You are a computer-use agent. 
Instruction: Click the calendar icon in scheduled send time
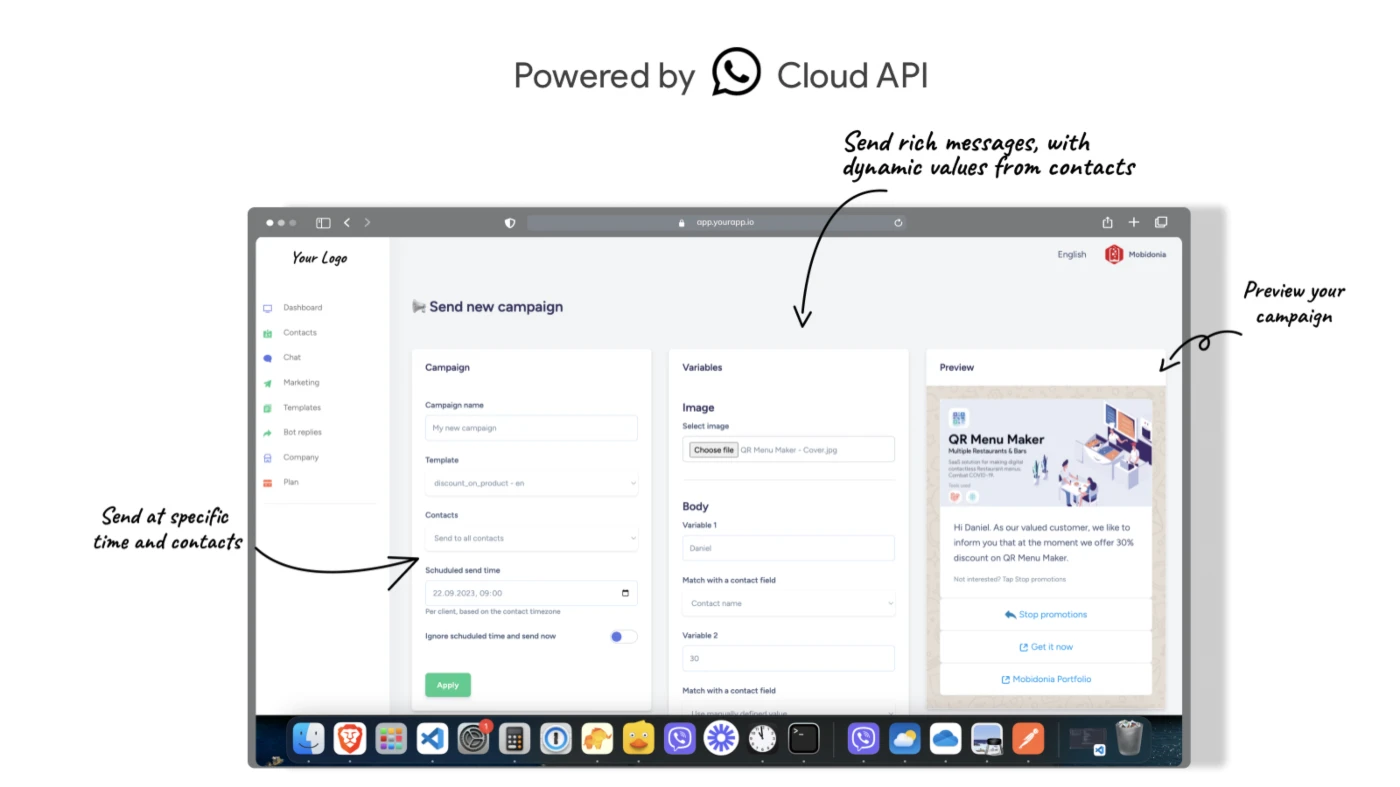(625, 593)
